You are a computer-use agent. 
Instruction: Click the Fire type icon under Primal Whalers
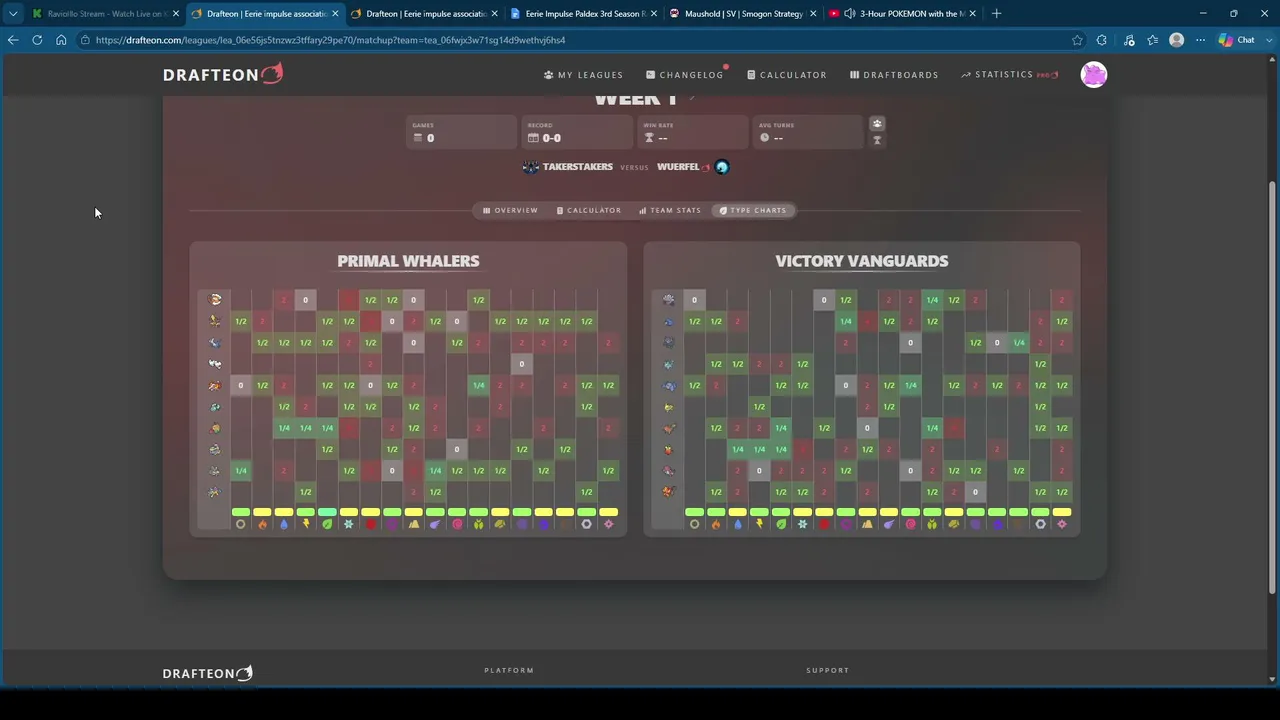point(262,524)
